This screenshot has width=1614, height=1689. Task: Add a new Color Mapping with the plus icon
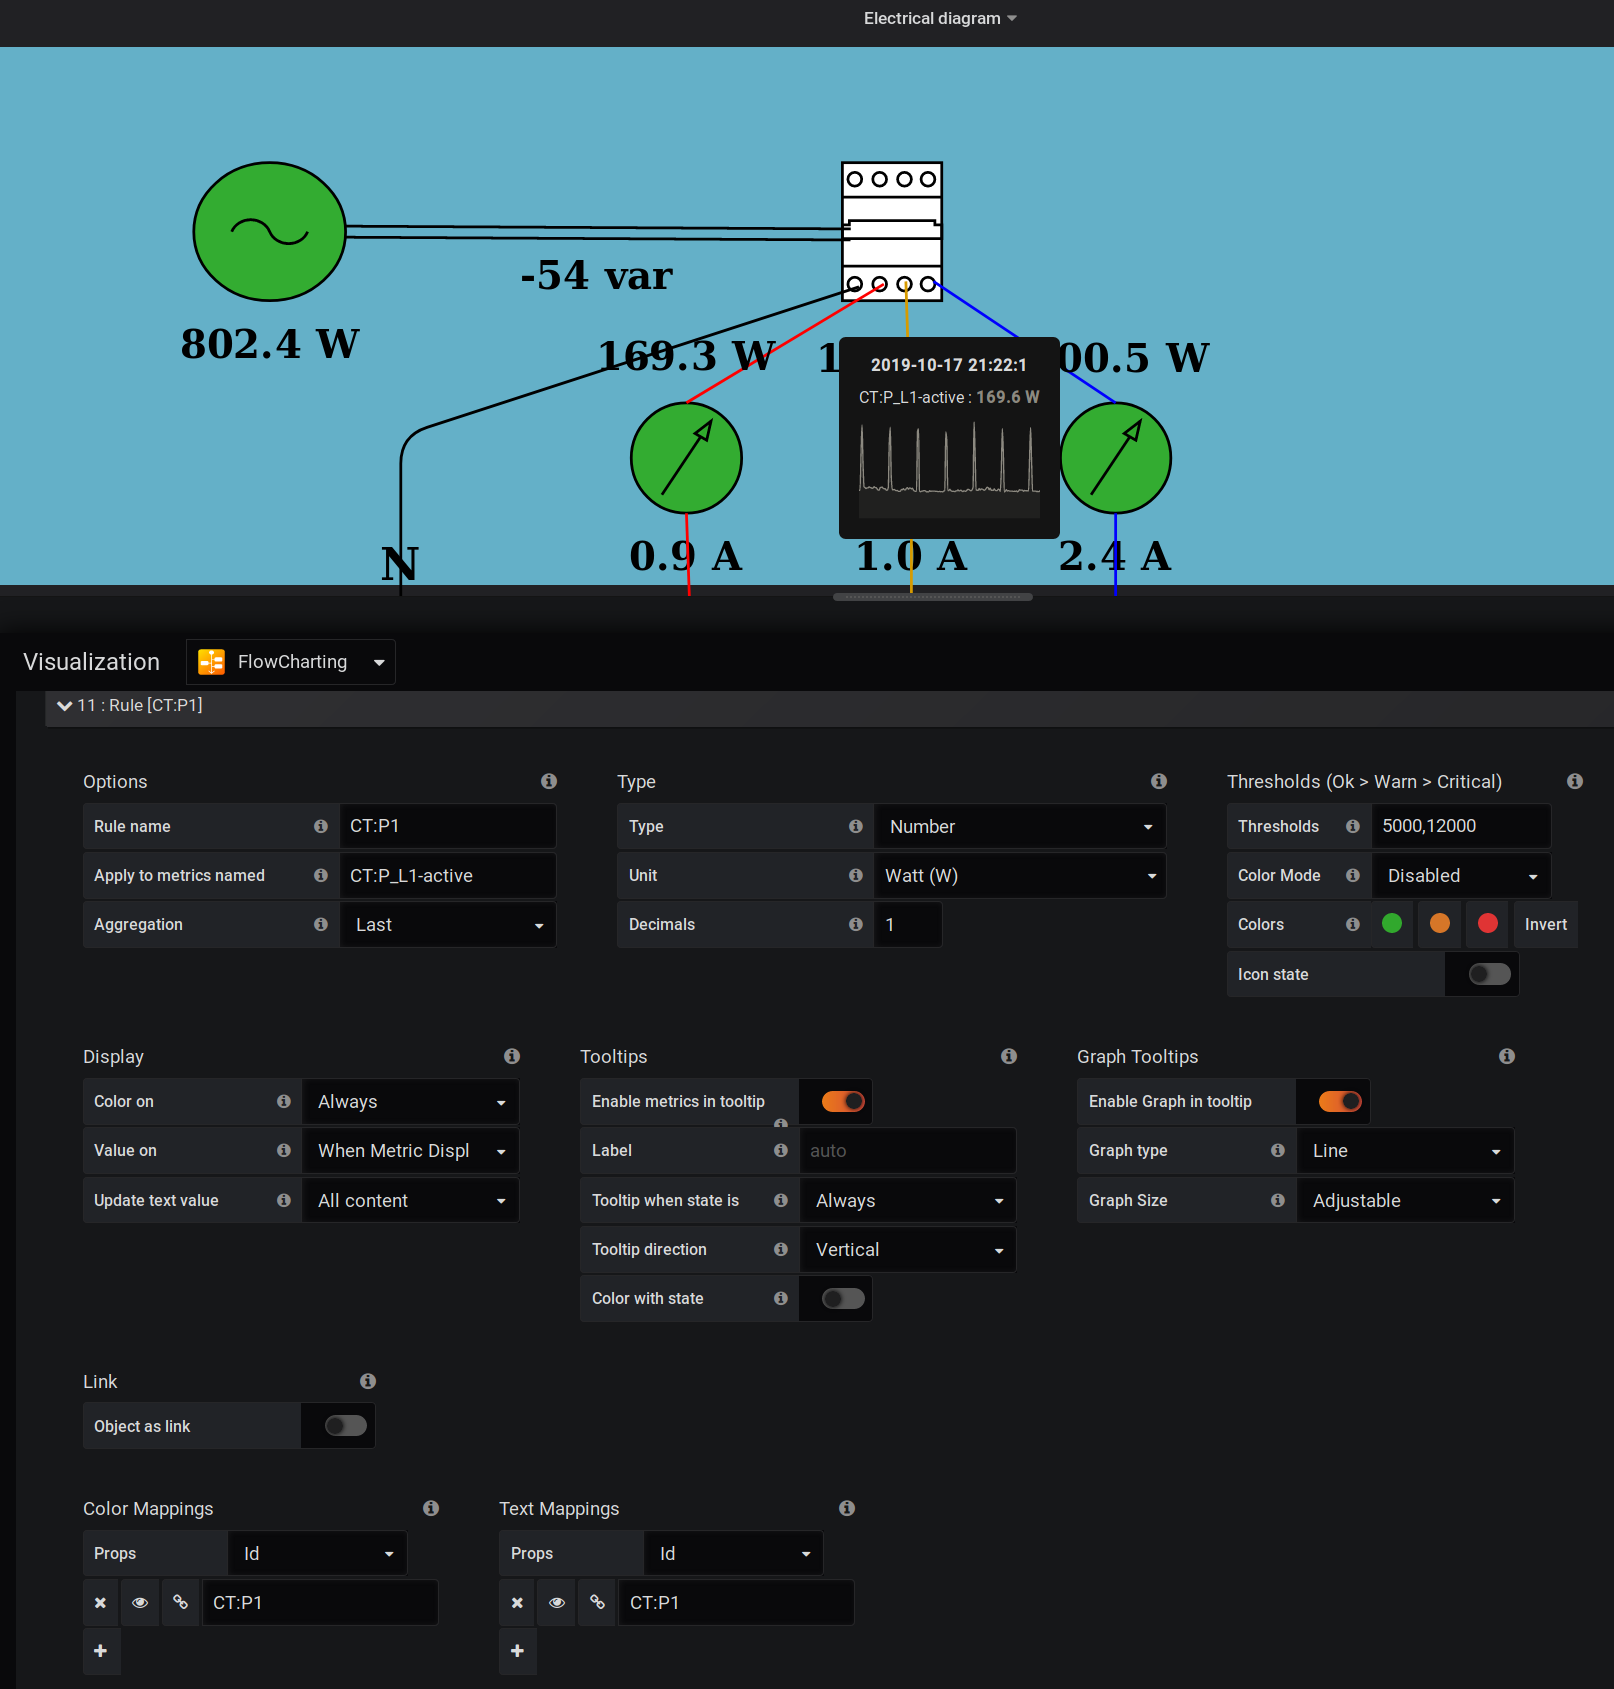point(101,1651)
